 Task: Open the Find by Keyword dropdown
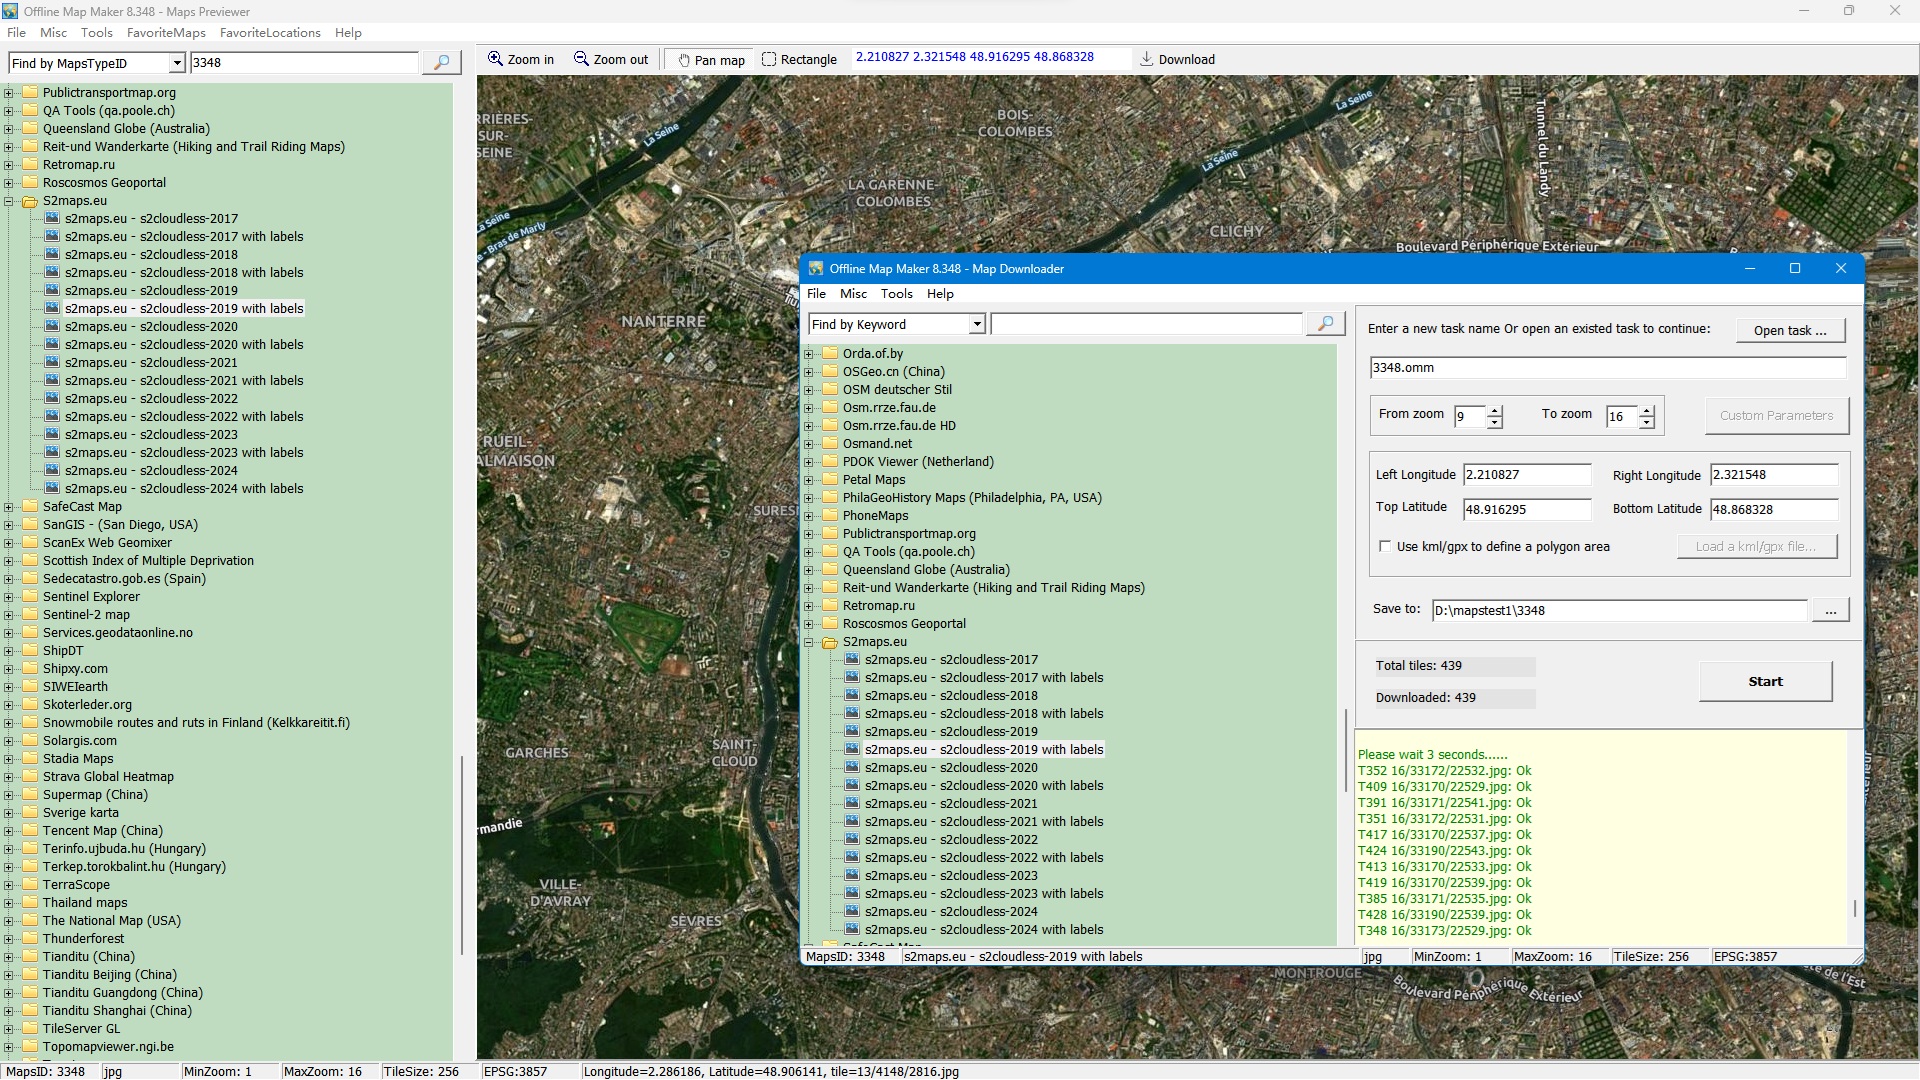click(x=977, y=325)
